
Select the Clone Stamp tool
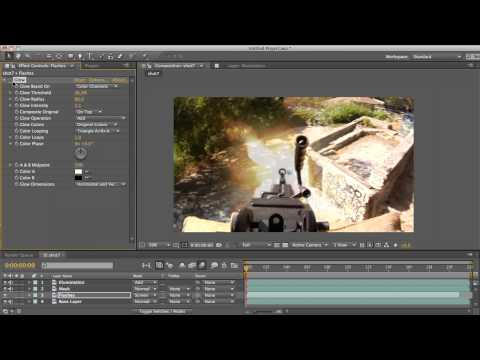[x=110, y=56]
